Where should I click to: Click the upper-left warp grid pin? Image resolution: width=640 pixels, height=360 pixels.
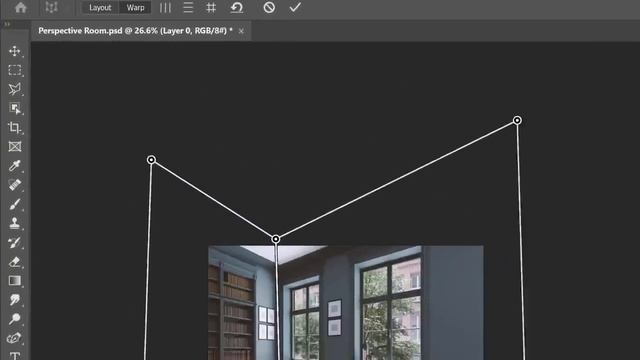point(151,160)
